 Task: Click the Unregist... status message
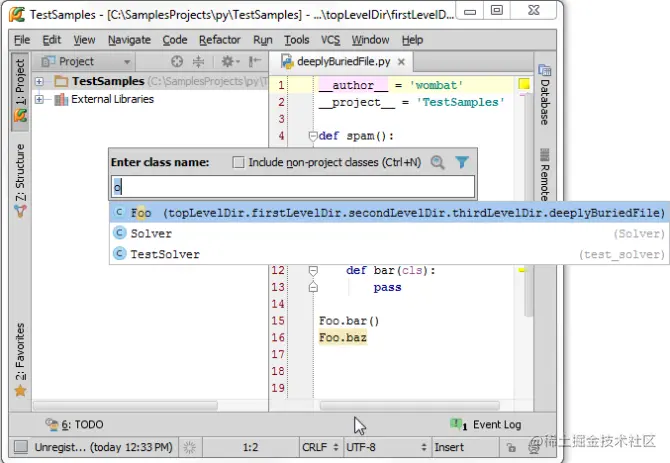pyautogui.click(x=103, y=447)
